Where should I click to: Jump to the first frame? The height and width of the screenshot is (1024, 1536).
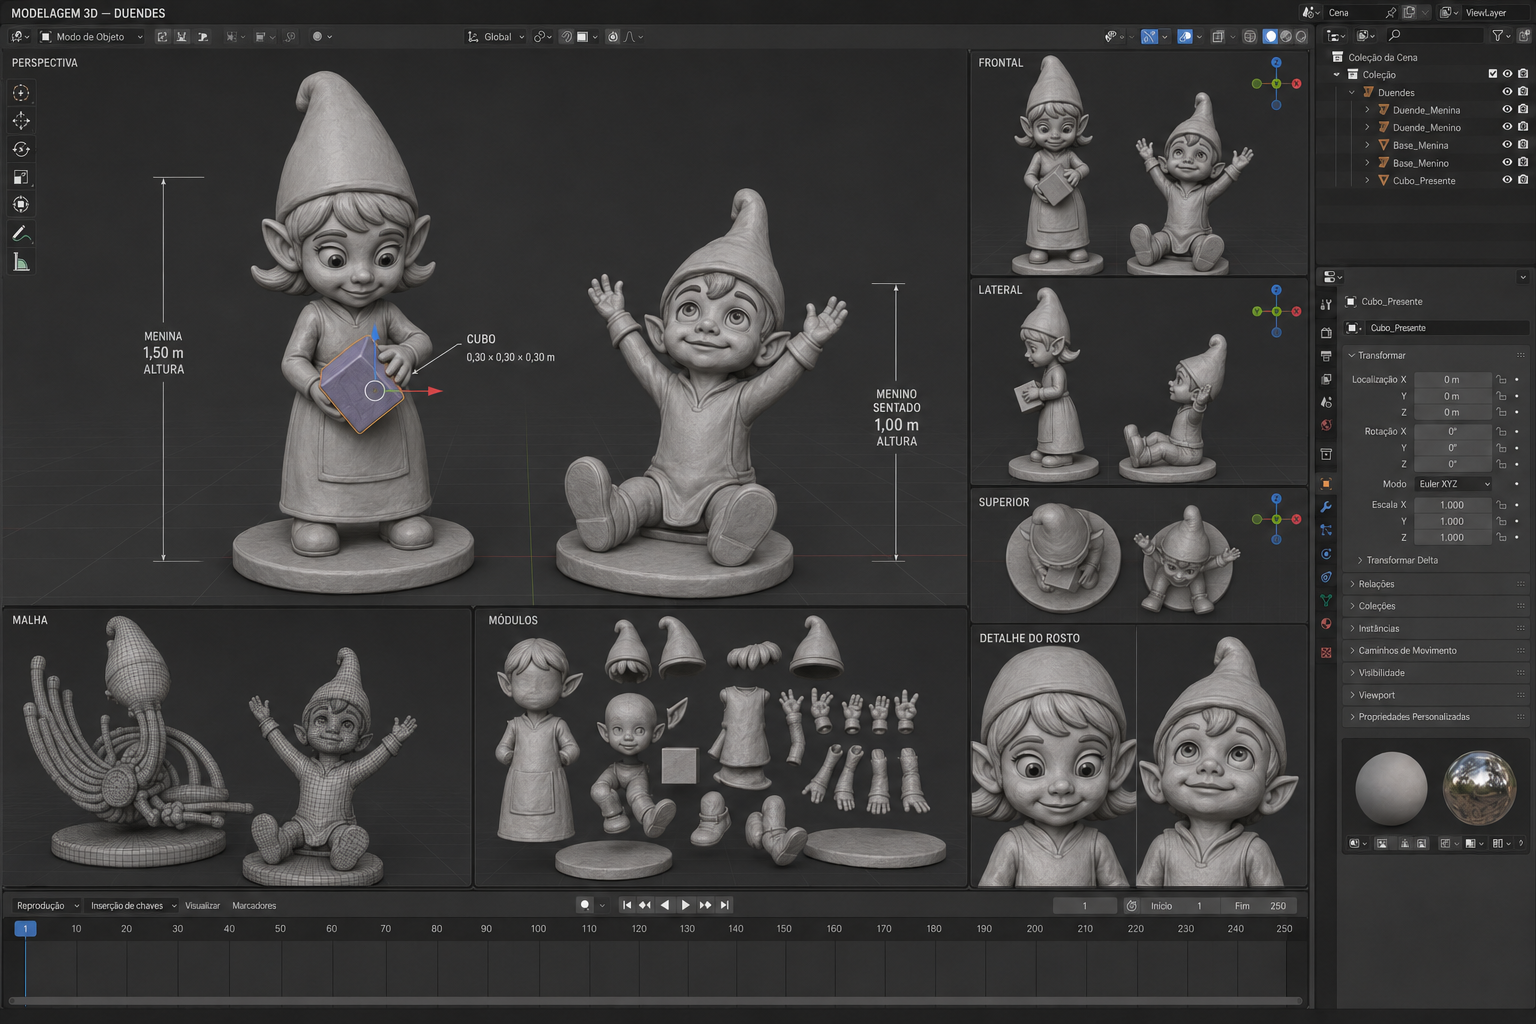point(626,905)
